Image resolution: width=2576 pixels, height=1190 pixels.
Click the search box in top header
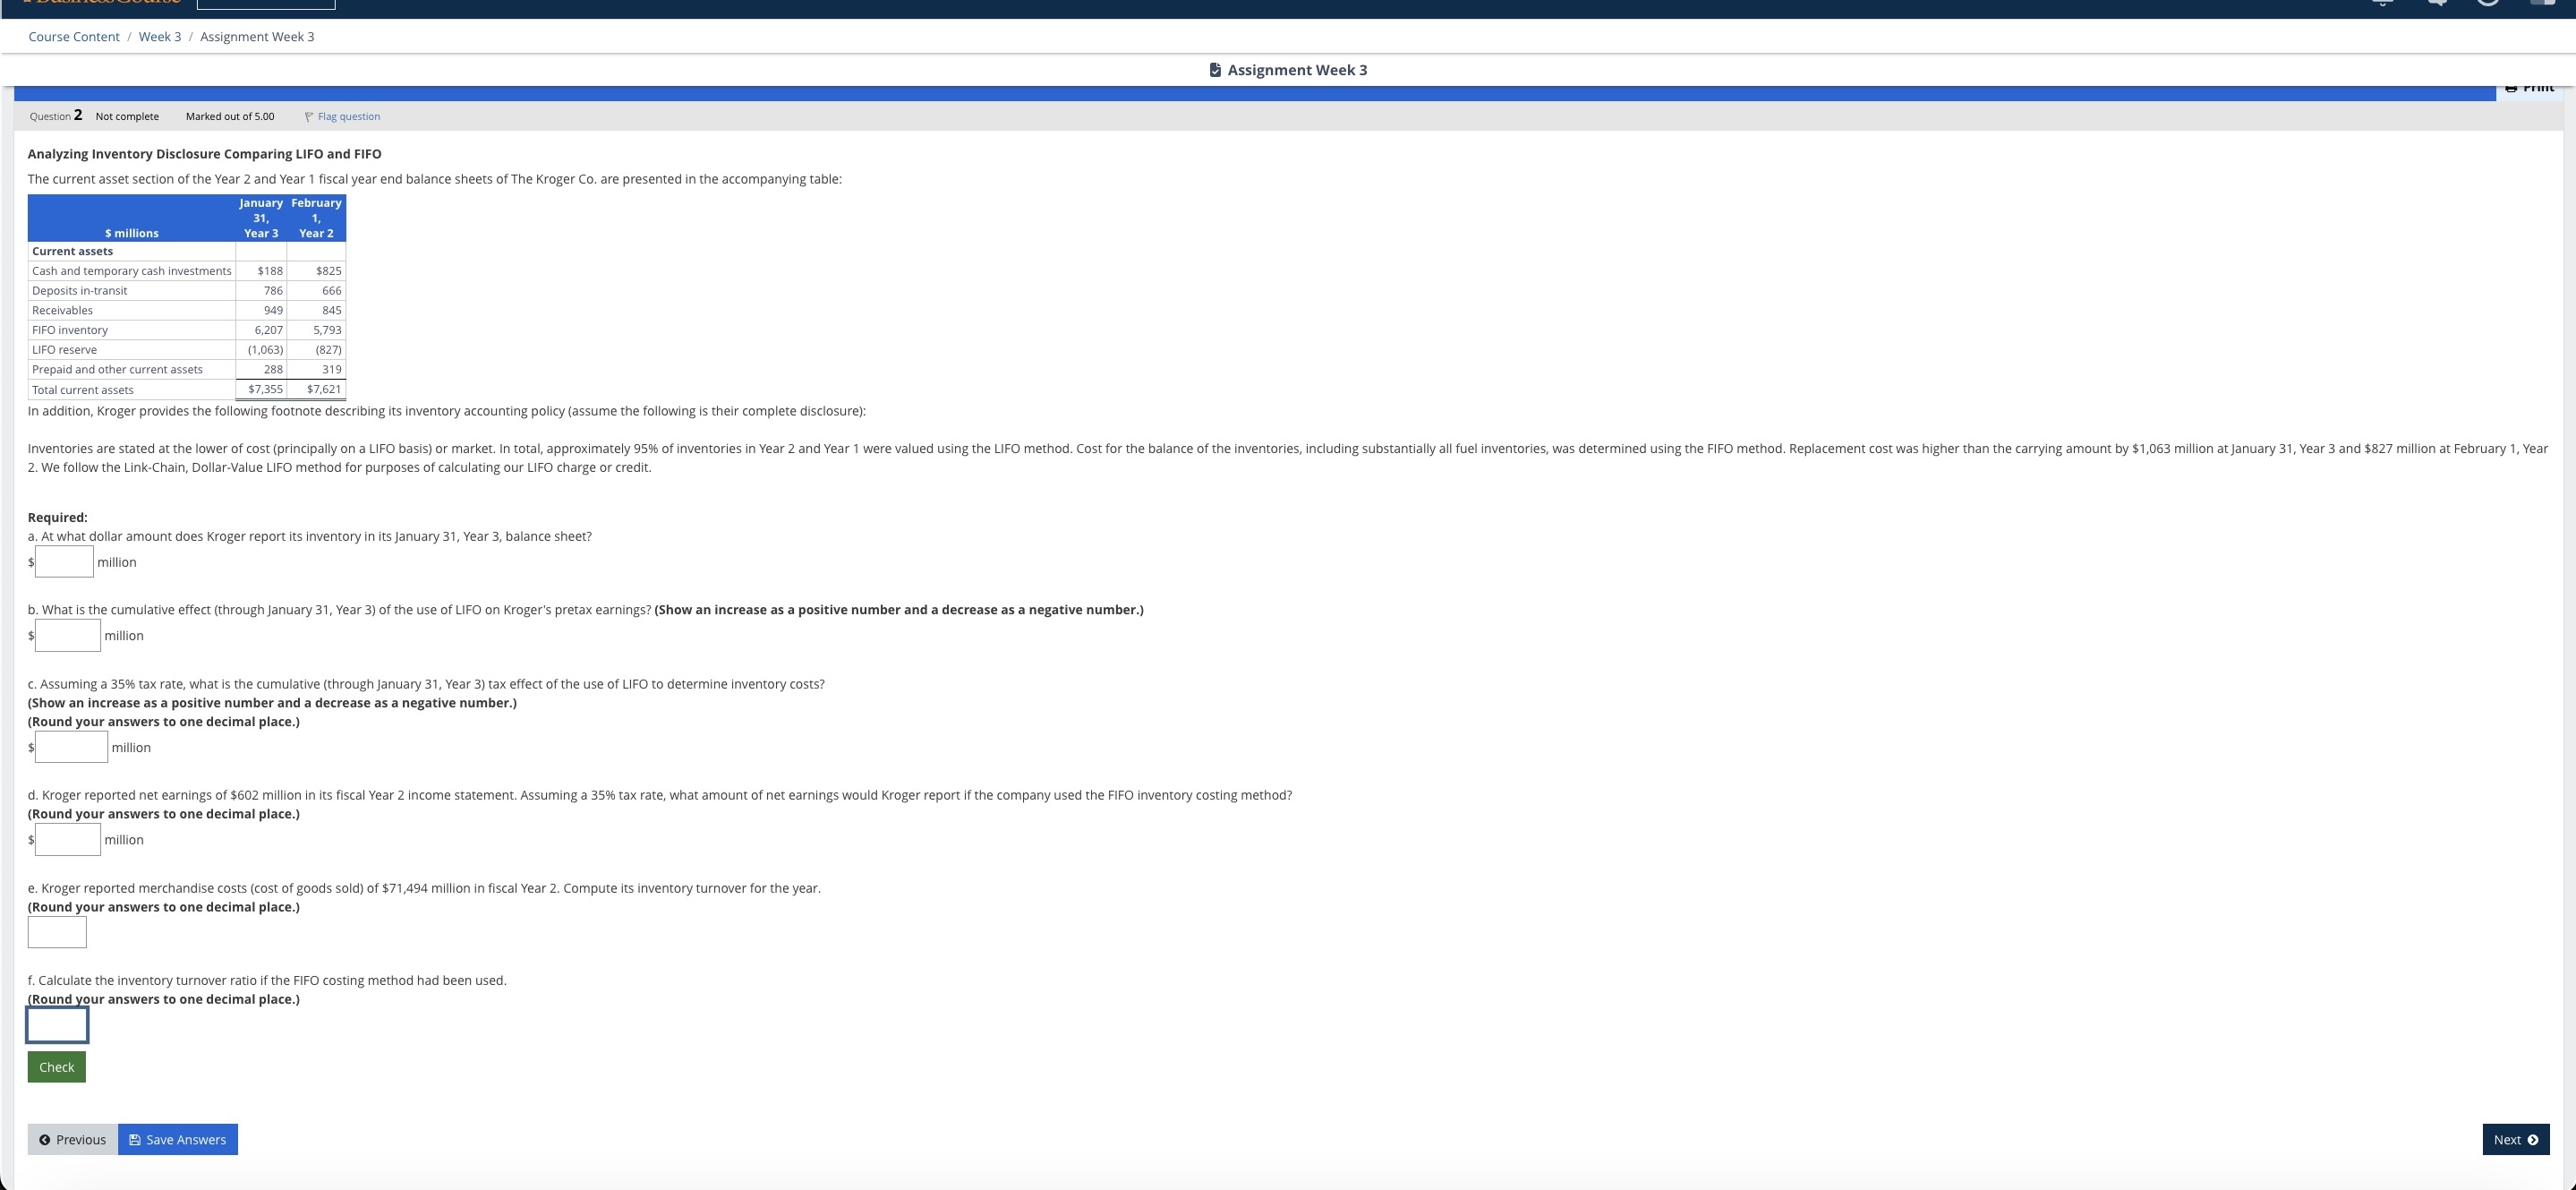coord(266,4)
